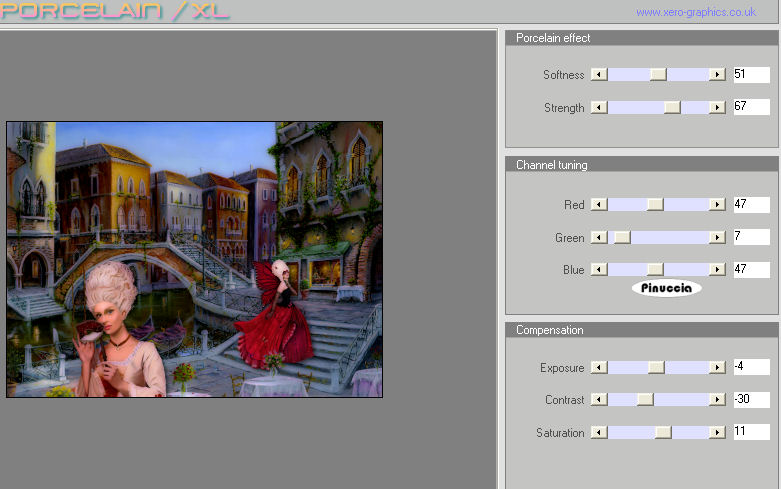The image size is (781, 489).
Task: Click the Compensation panel header
Action: tap(642, 330)
